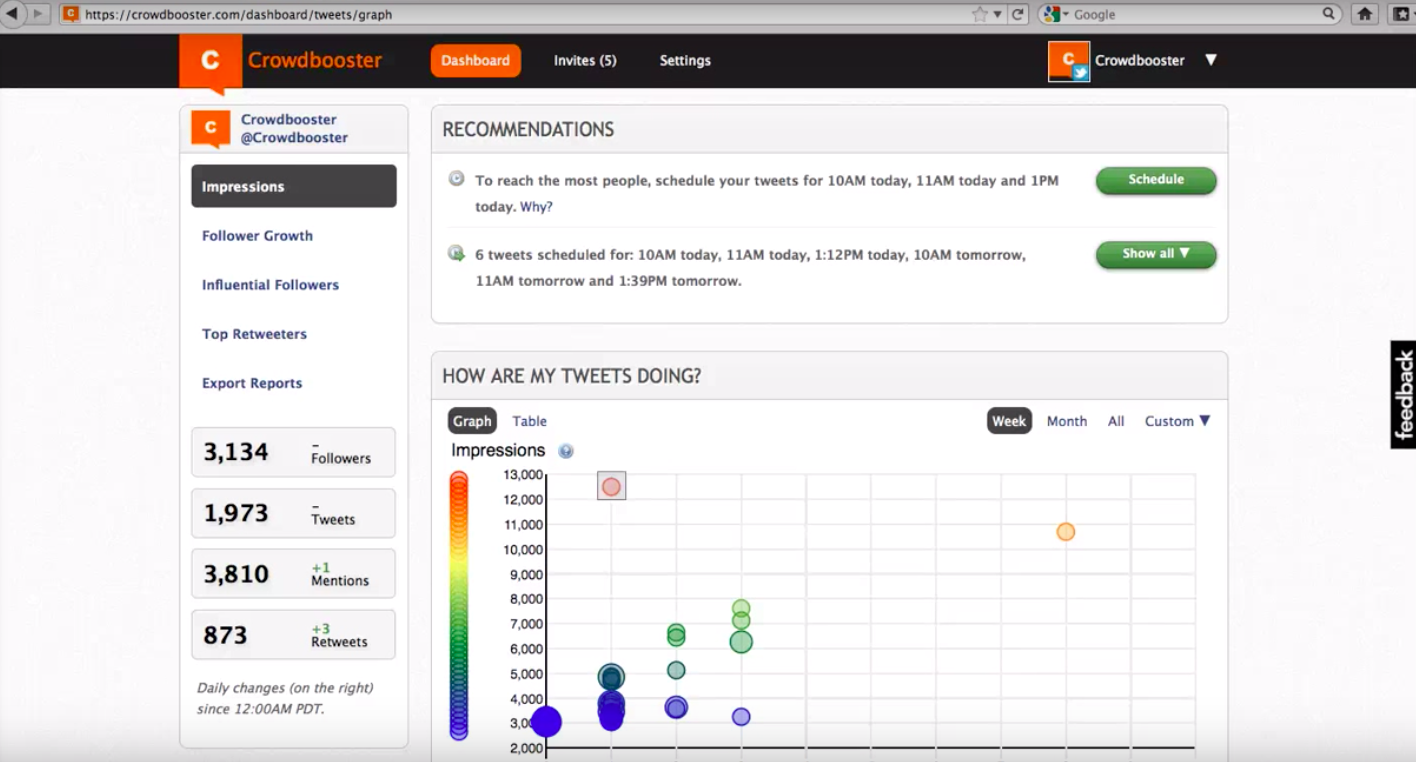Viewport: 1416px width, 762px height.
Task: Click the Impressions help question mark icon
Action: point(566,451)
